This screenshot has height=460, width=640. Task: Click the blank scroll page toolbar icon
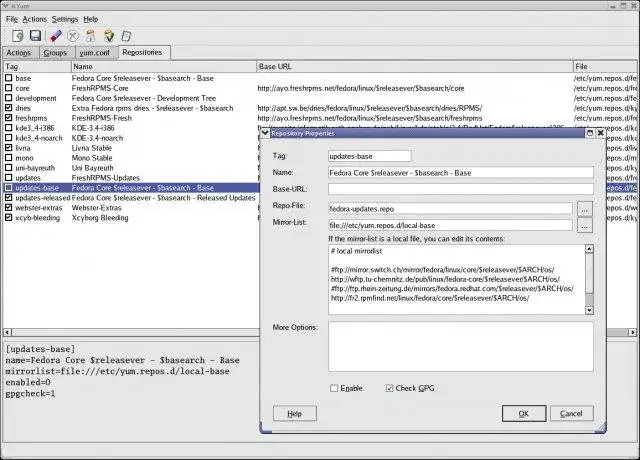click(x=126, y=36)
